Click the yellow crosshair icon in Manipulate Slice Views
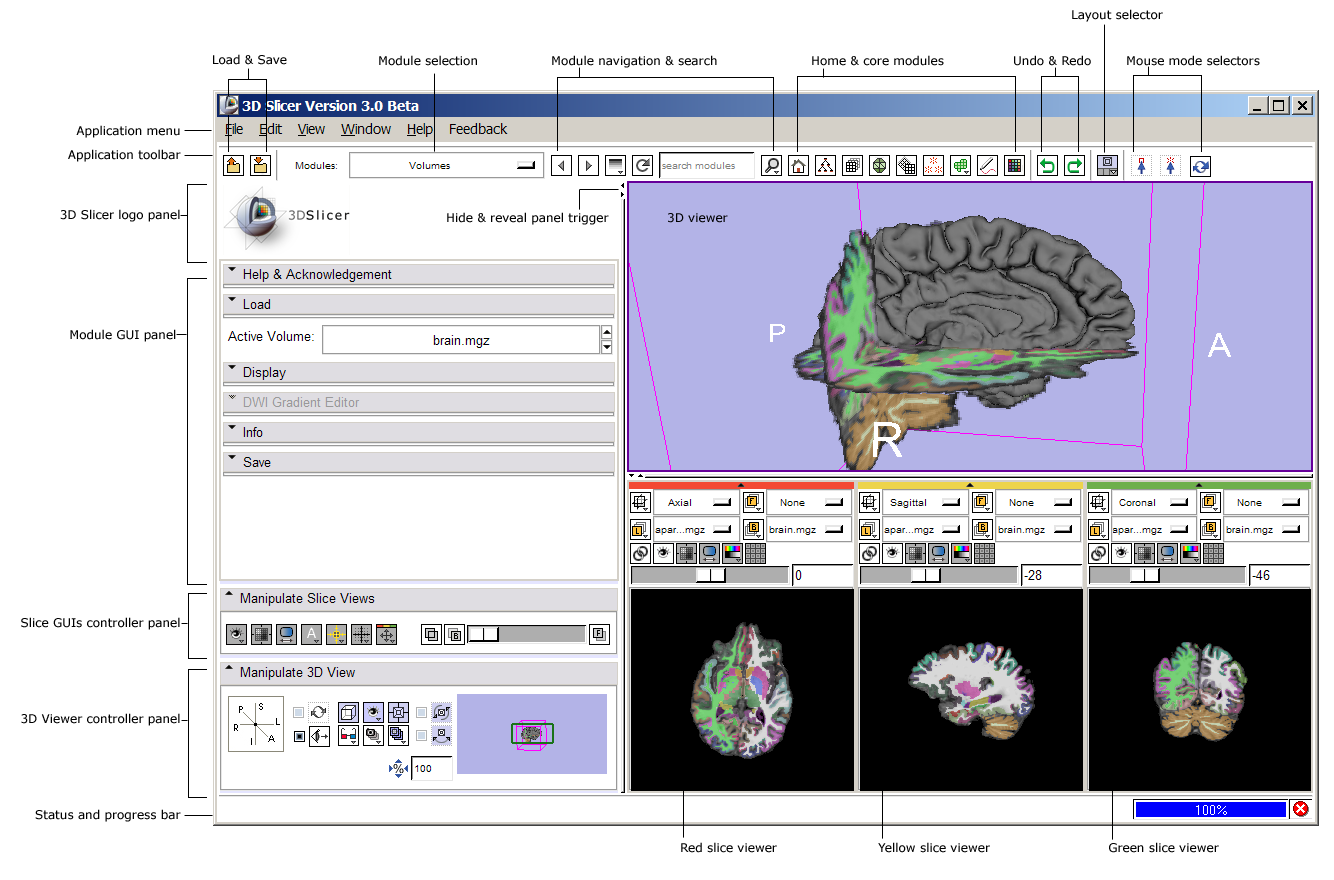Image resolution: width=1334 pixels, height=880 pixels. coord(337,633)
